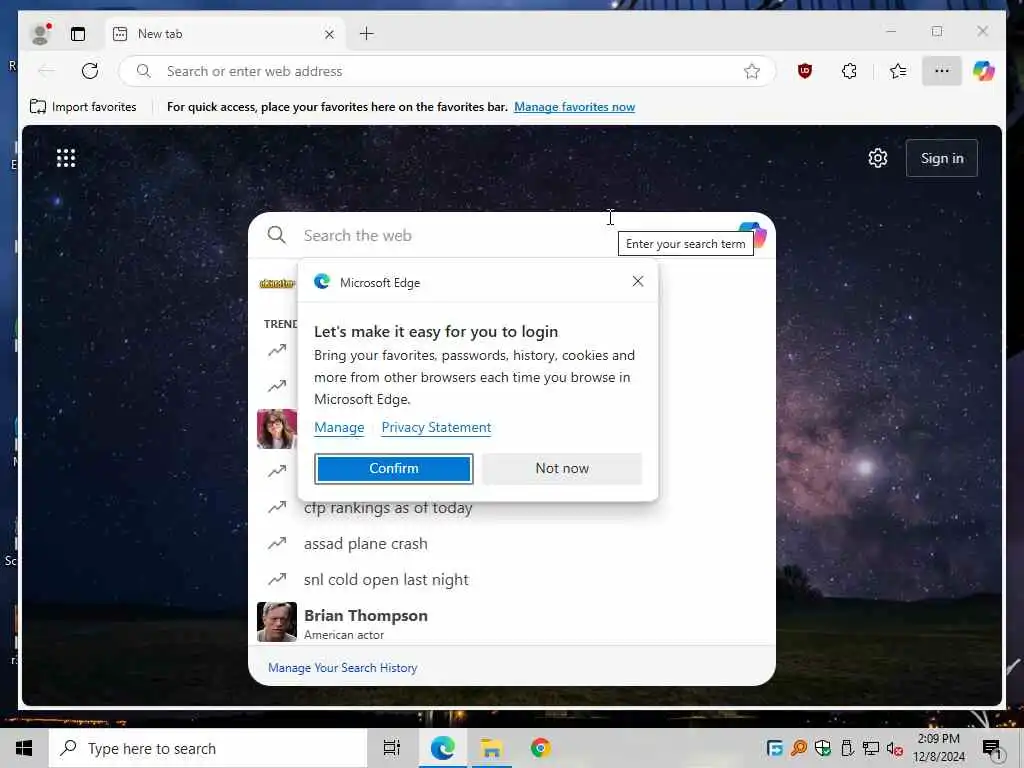Launch Google Chrome from taskbar

540,748
